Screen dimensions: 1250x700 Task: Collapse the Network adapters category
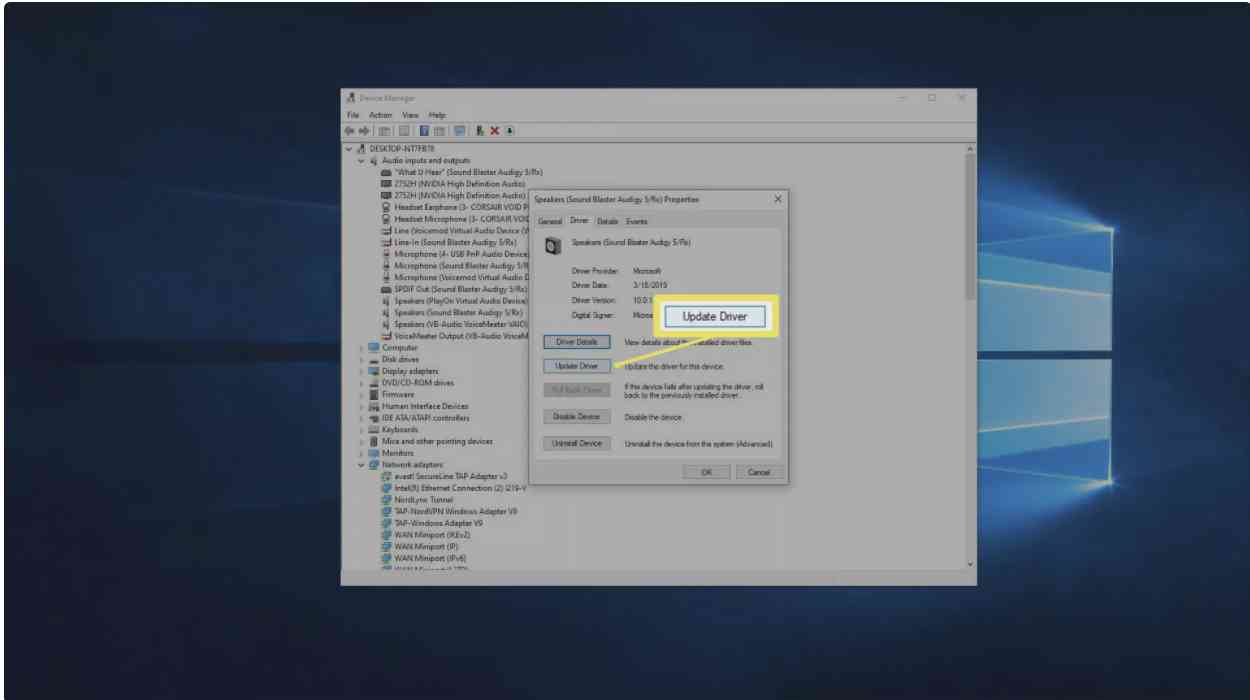(x=362, y=465)
